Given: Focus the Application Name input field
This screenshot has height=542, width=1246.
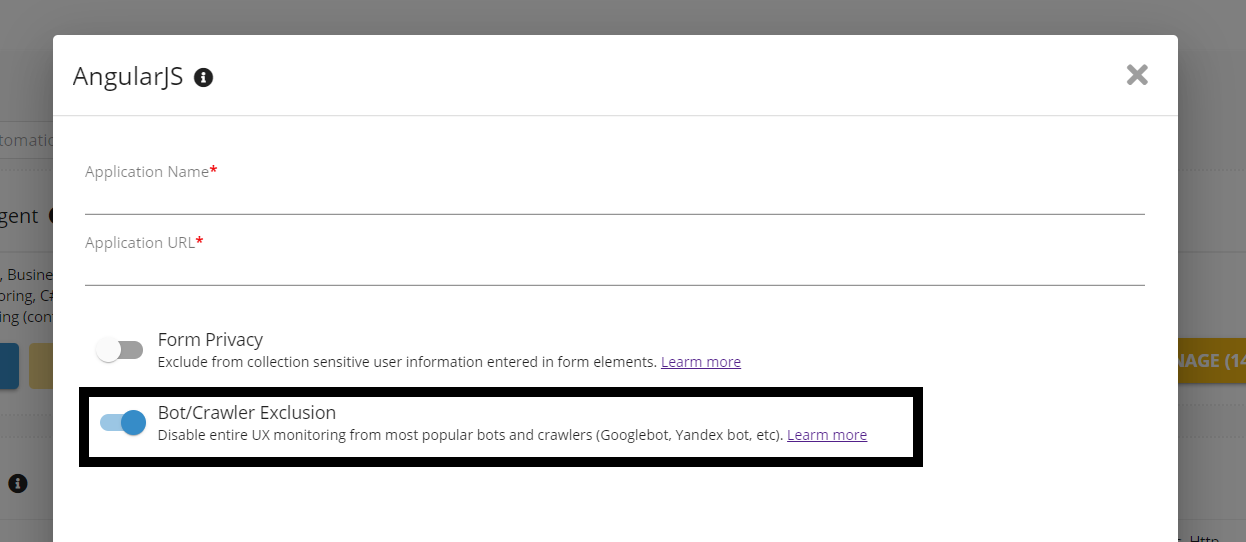Looking at the screenshot, I should coord(614,200).
